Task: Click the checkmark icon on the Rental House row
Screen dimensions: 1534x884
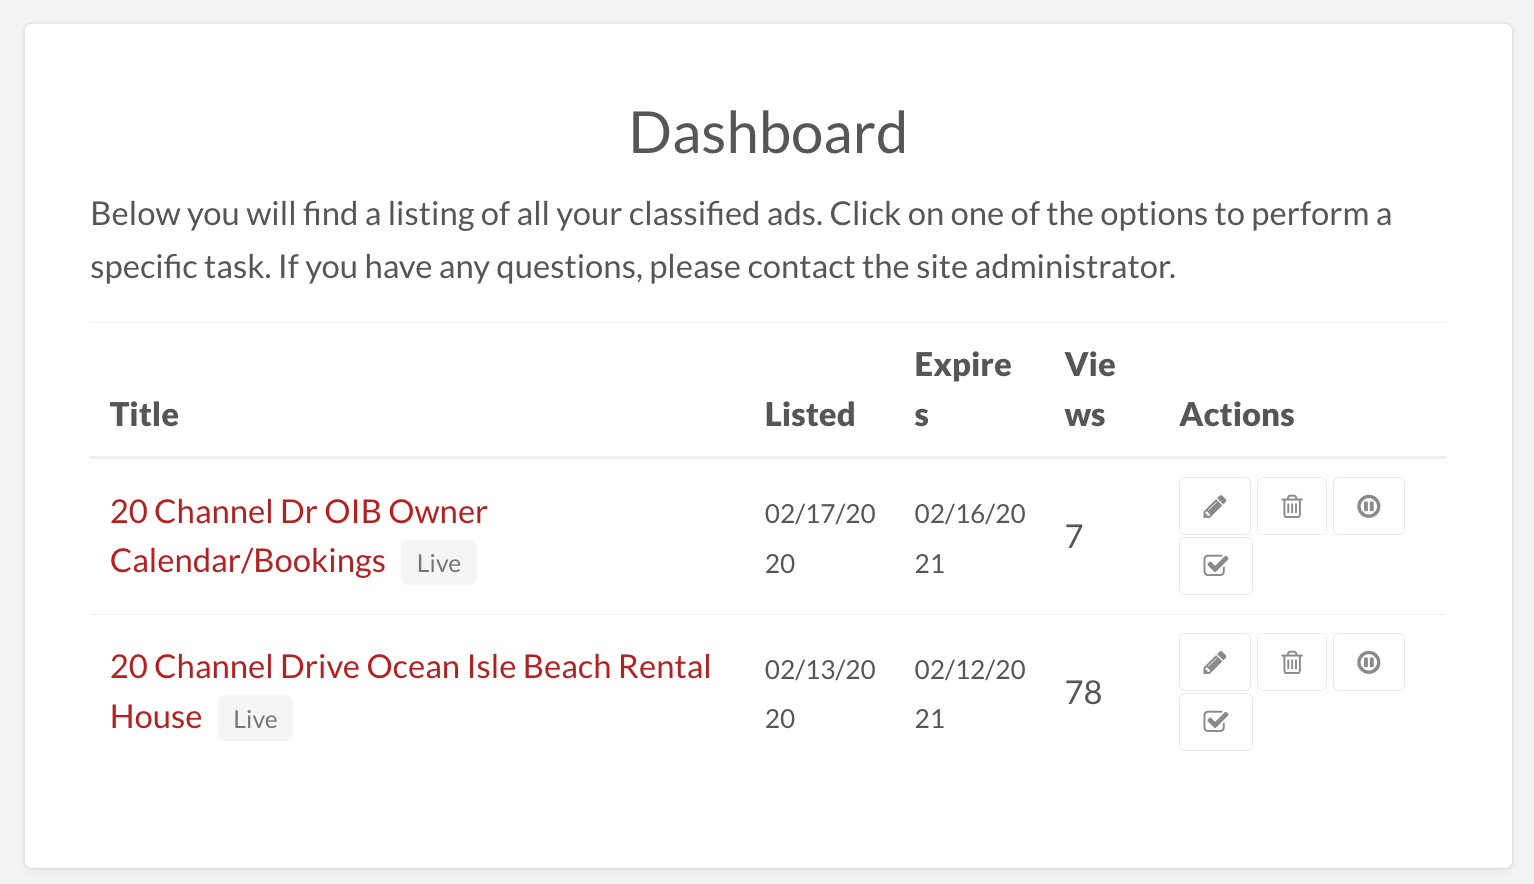Action: [1215, 722]
